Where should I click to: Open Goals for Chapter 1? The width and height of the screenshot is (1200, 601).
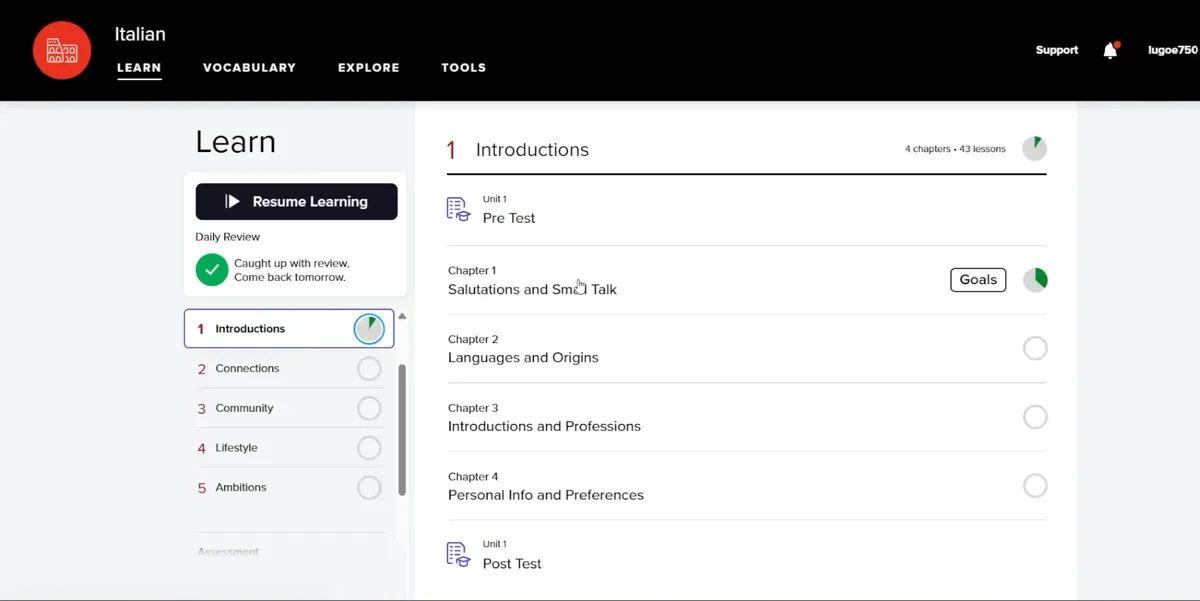(977, 280)
